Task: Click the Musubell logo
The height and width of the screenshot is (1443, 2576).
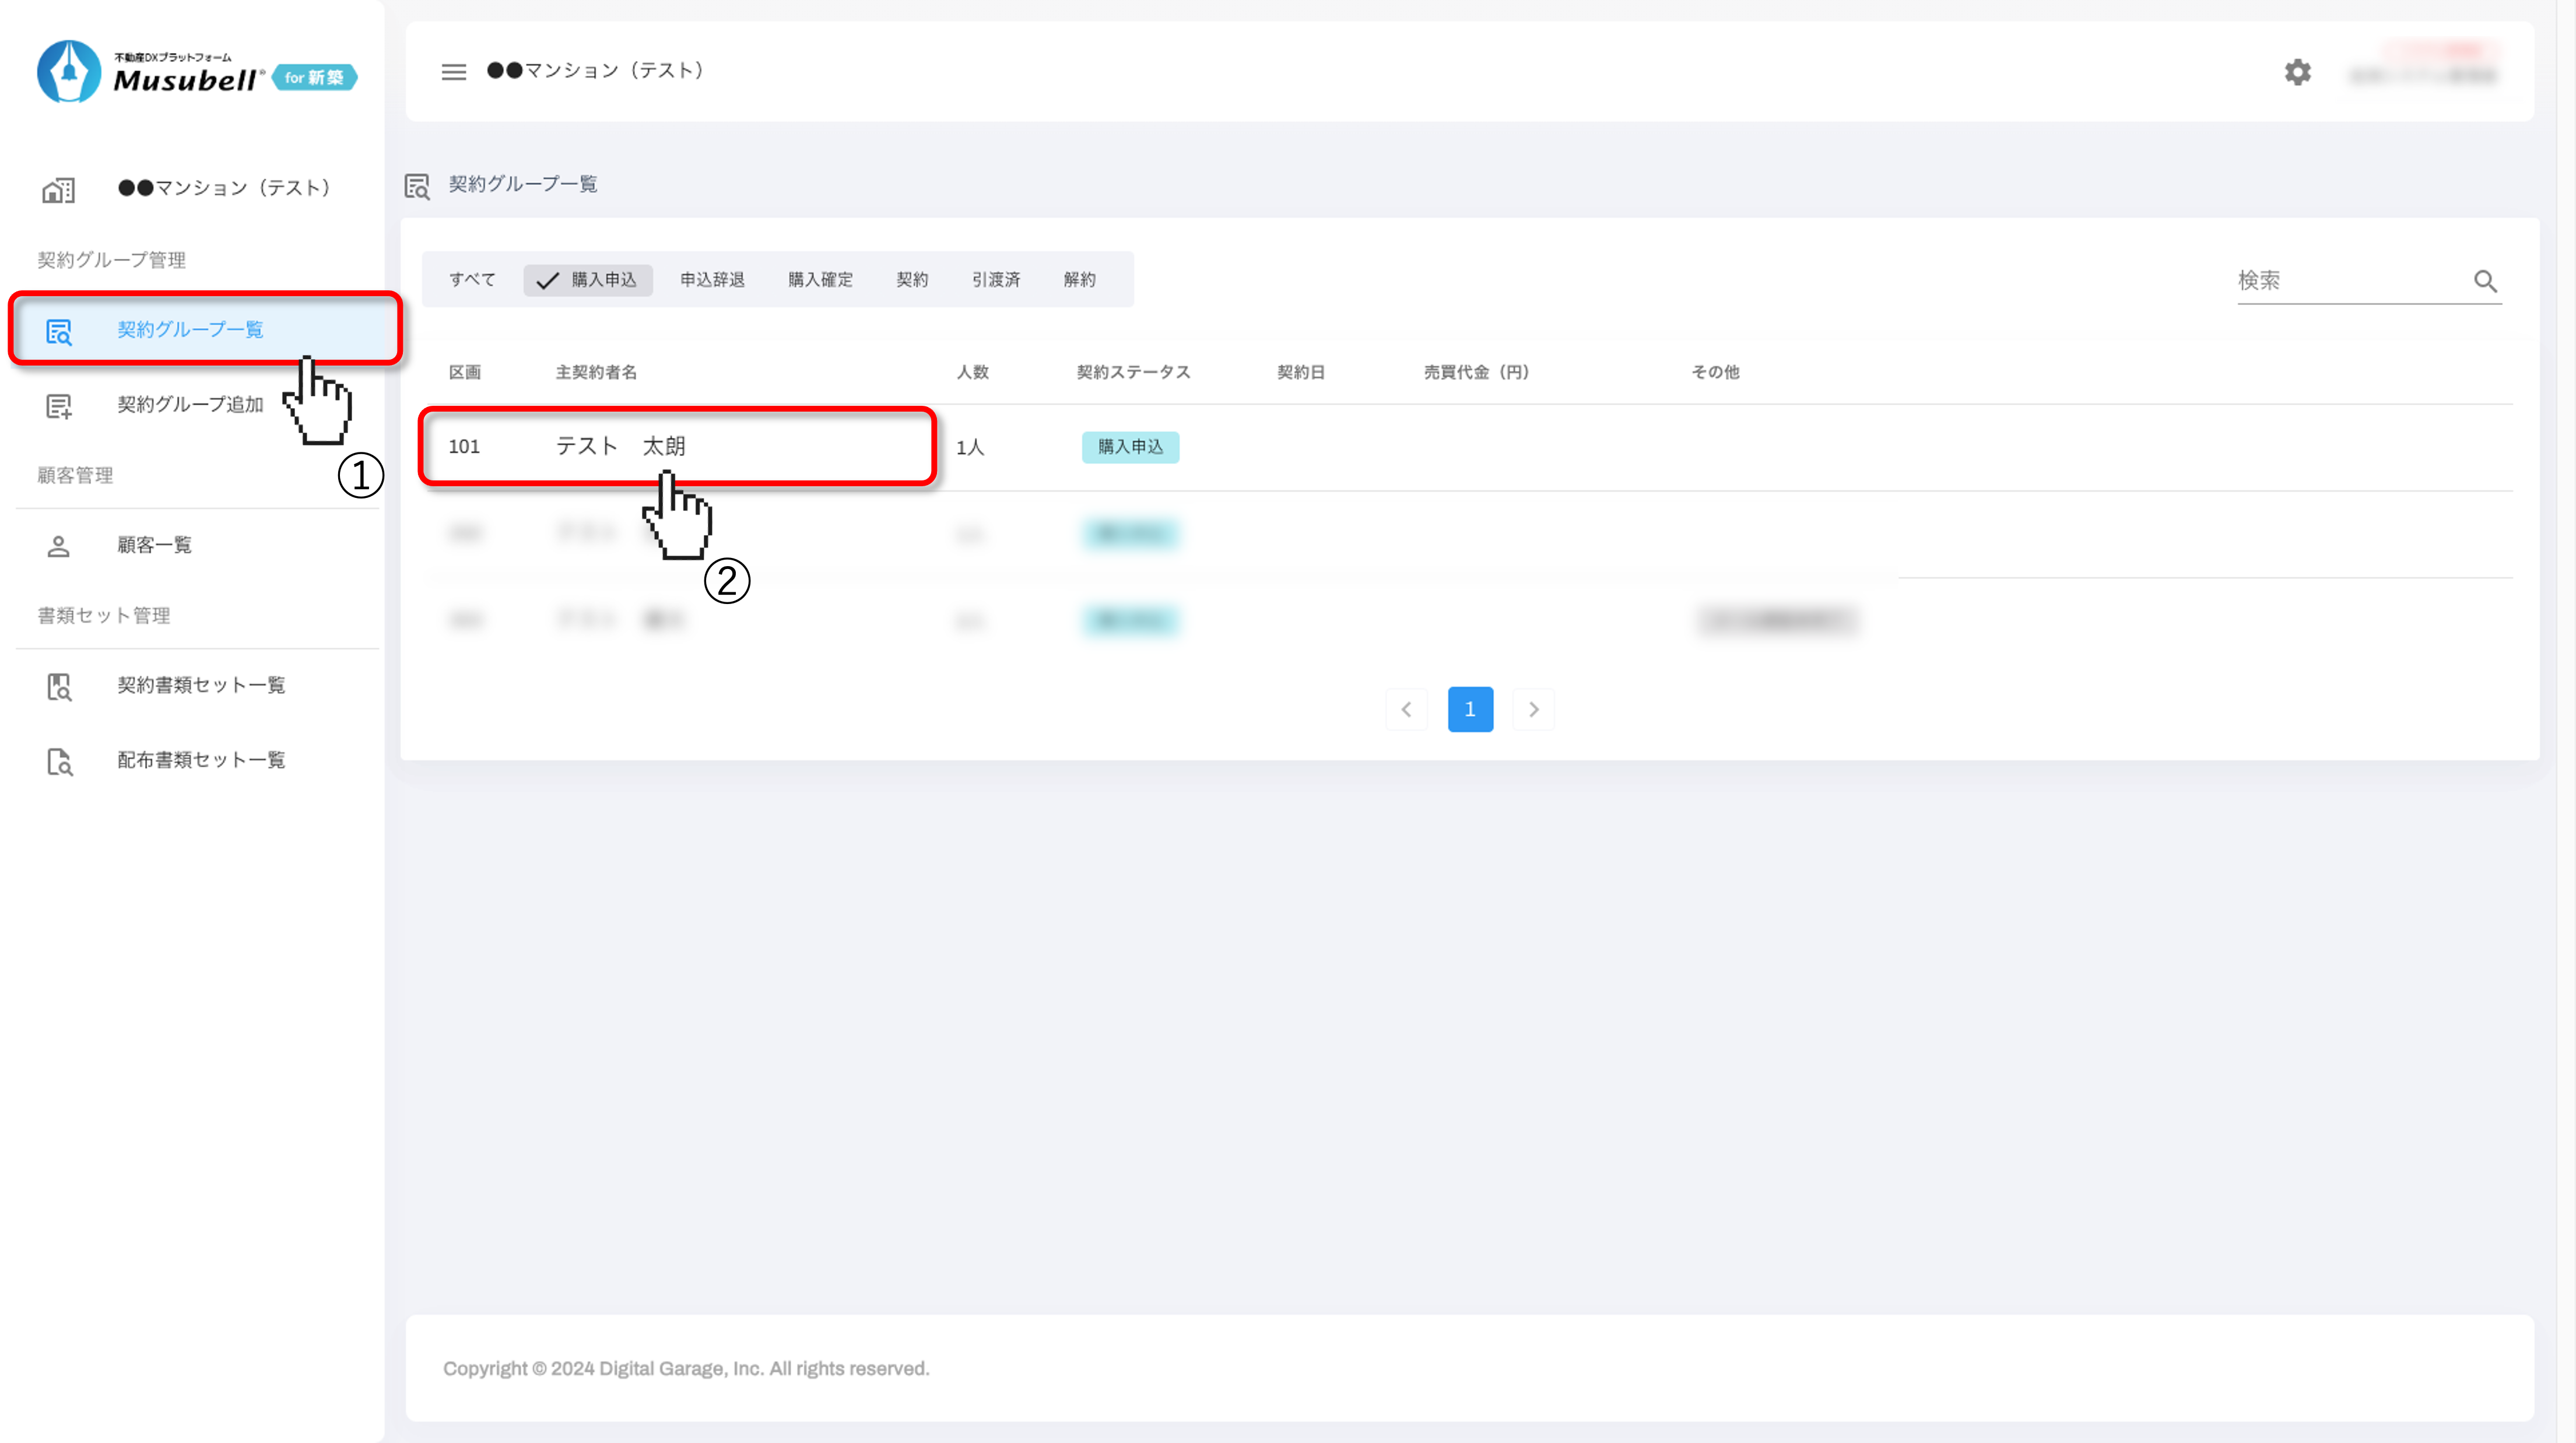Action: coord(196,72)
